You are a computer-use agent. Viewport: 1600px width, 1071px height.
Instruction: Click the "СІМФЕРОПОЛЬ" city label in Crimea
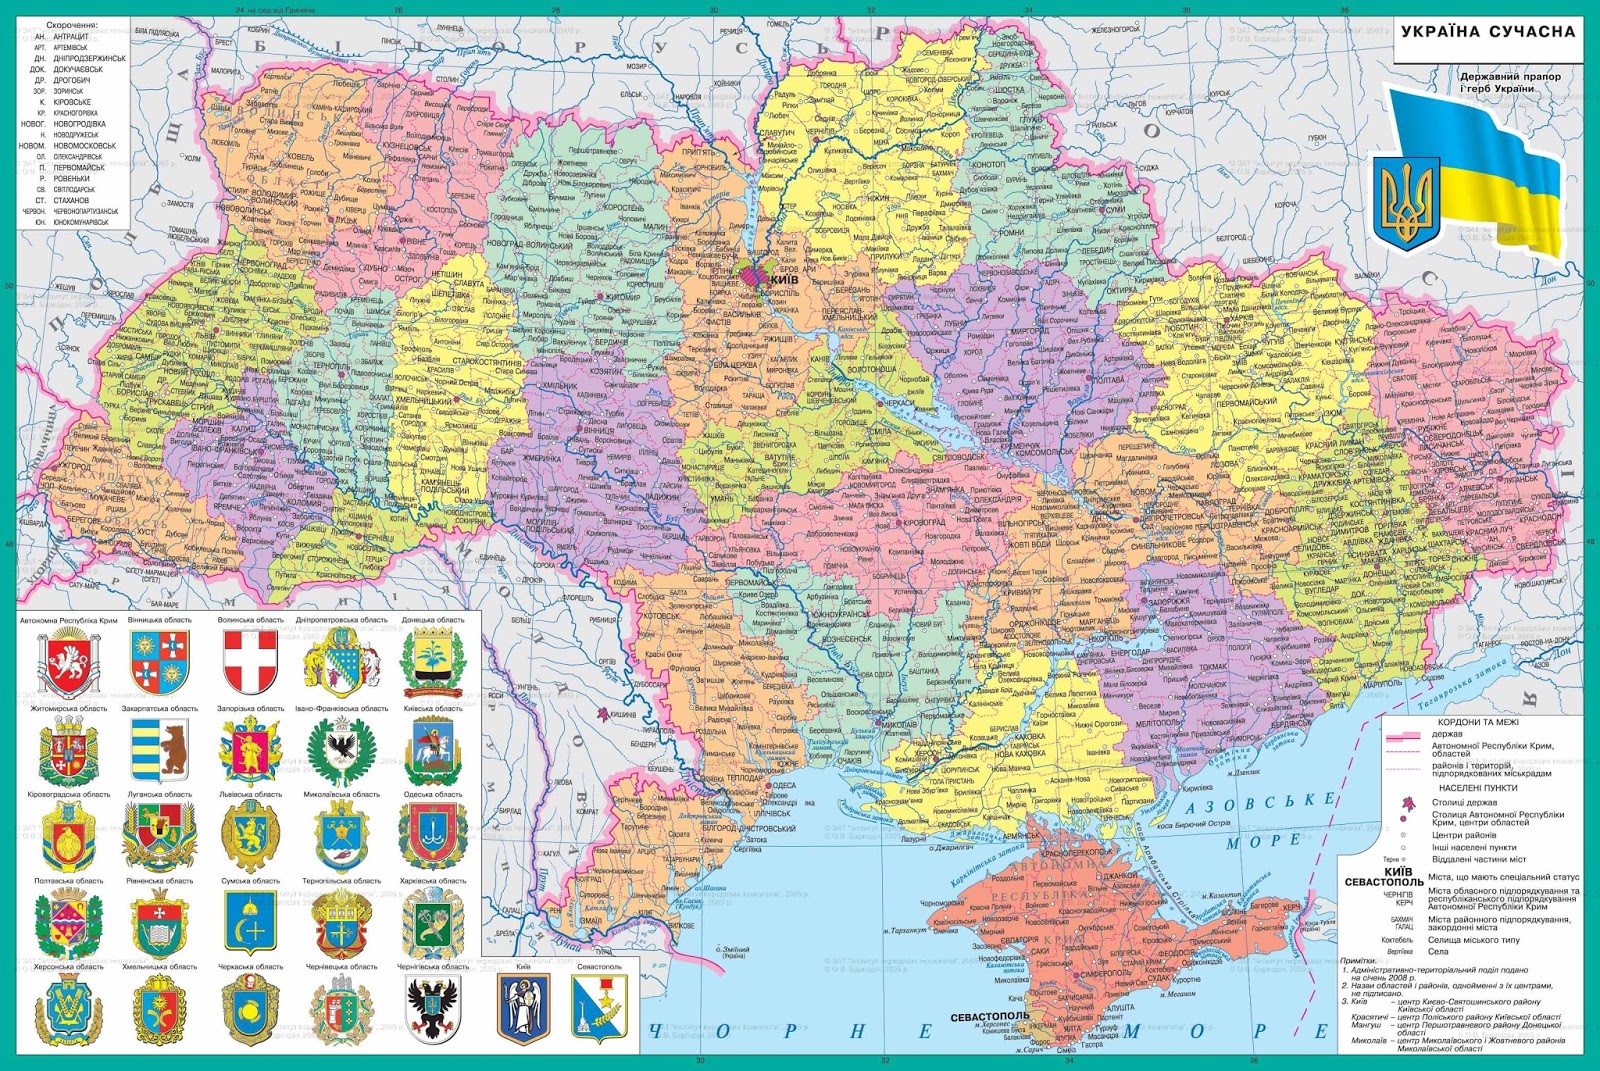pos(1106,973)
